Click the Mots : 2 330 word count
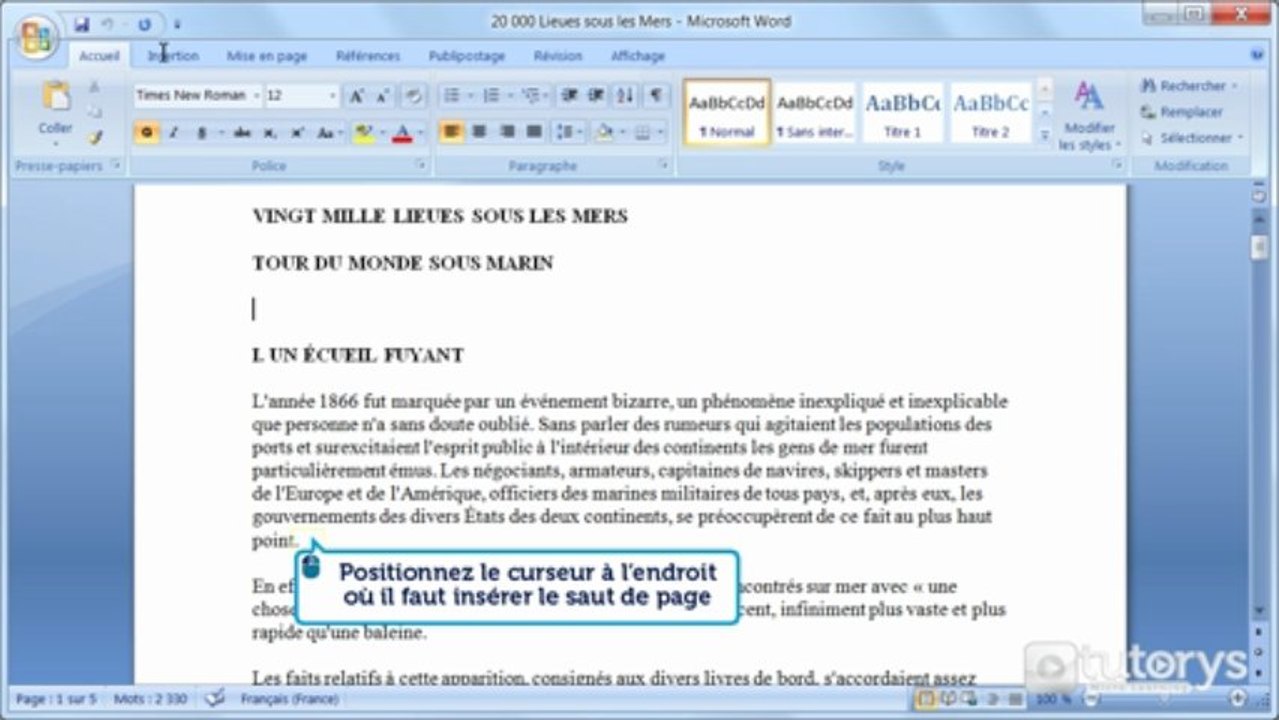Viewport: 1279px width, 720px height. coord(148,698)
